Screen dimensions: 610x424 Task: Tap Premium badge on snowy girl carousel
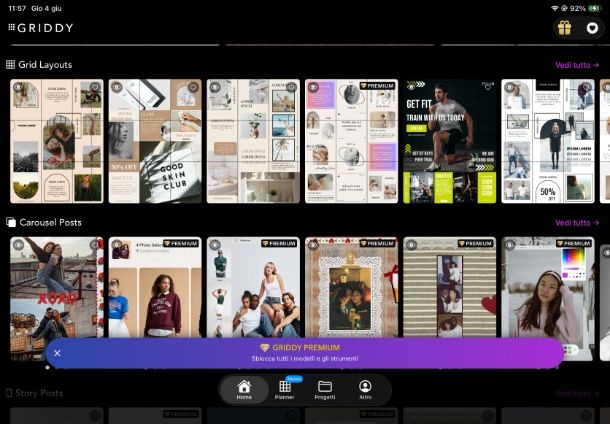pyautogui.click(x=574, y=244)
